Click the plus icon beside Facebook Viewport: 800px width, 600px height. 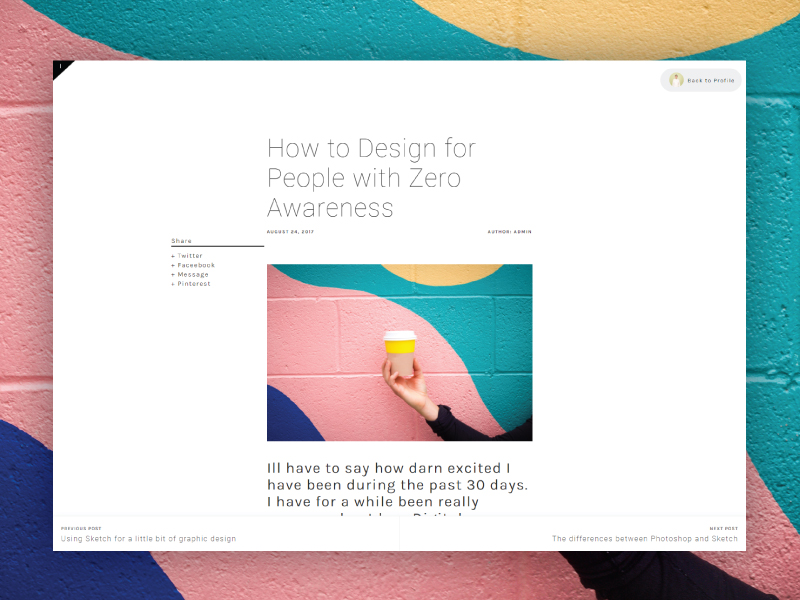[x=173, y=265]
